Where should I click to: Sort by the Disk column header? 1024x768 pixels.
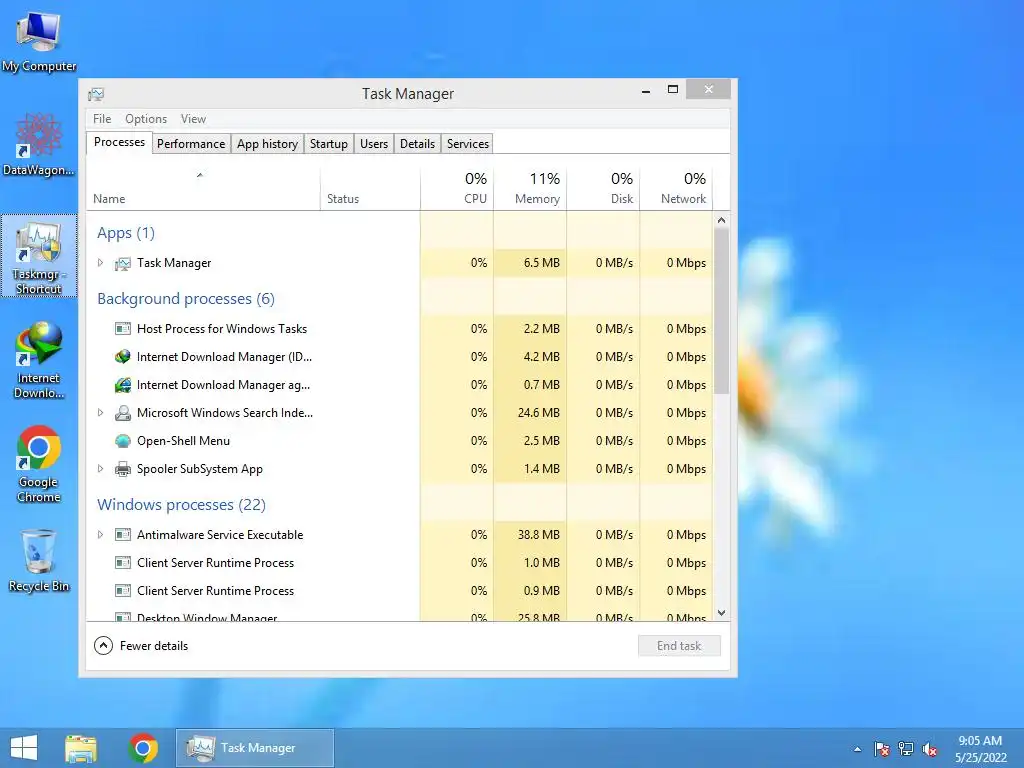pos(603,189)
